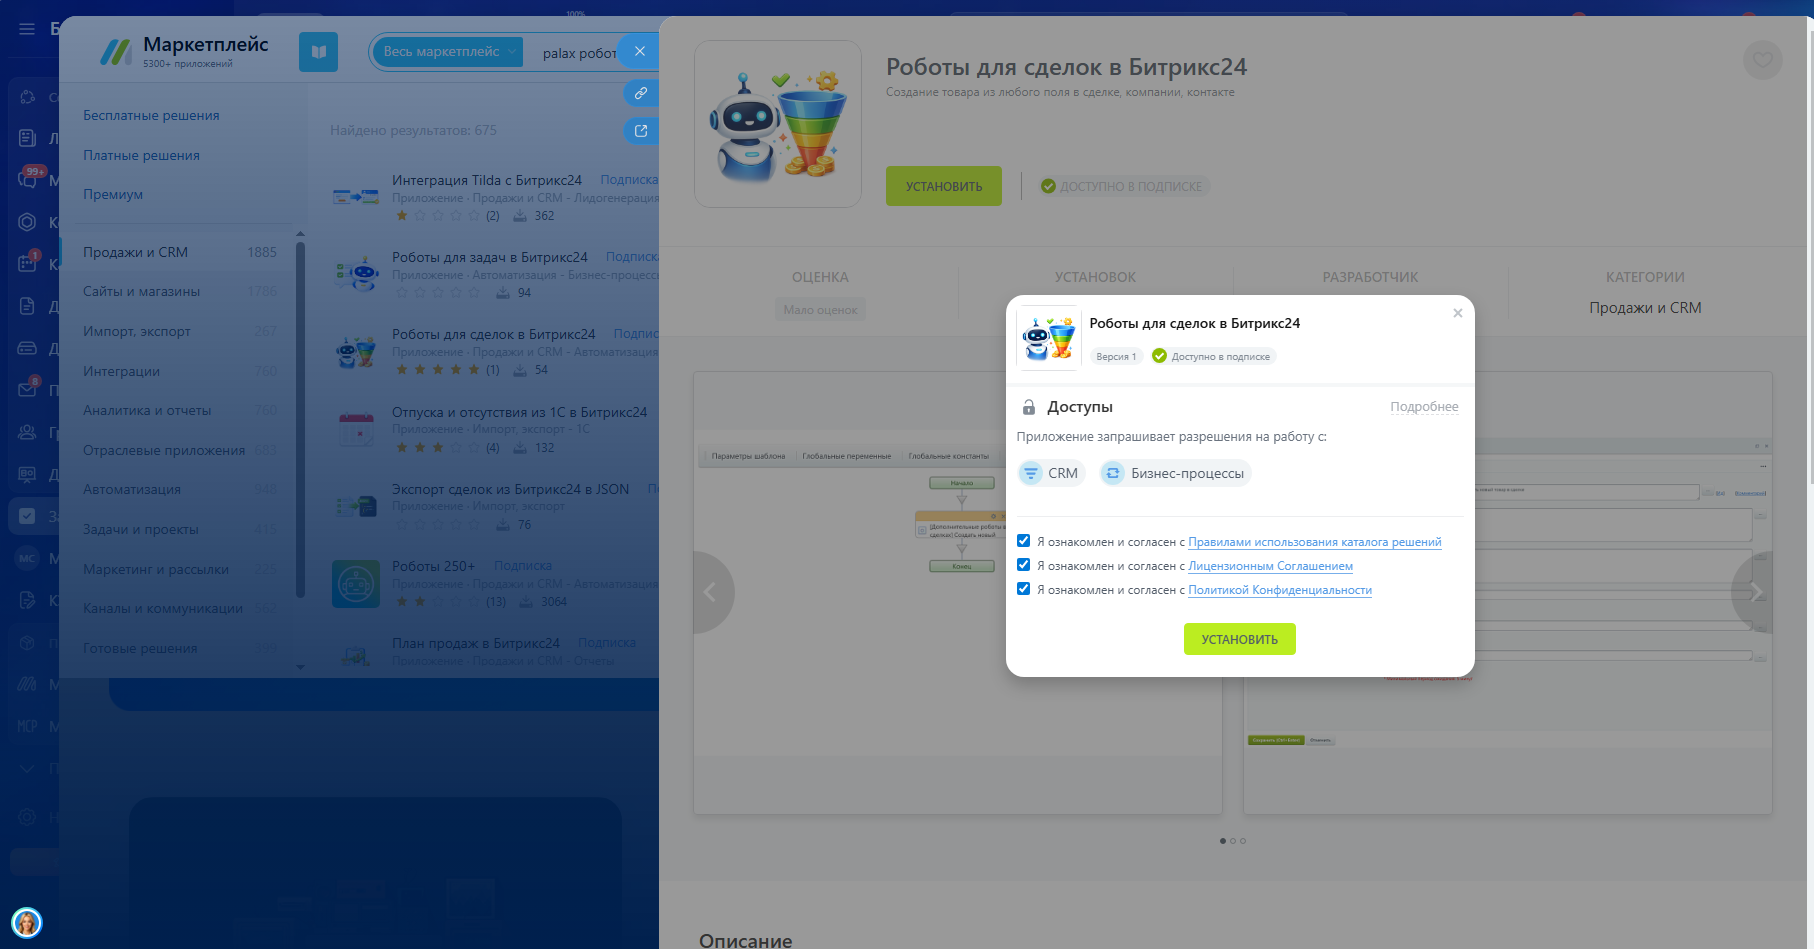This screenshot has height=949, width=1814.
Task: Click category list scroll-up arrow
Action: [x=300, y=234]
